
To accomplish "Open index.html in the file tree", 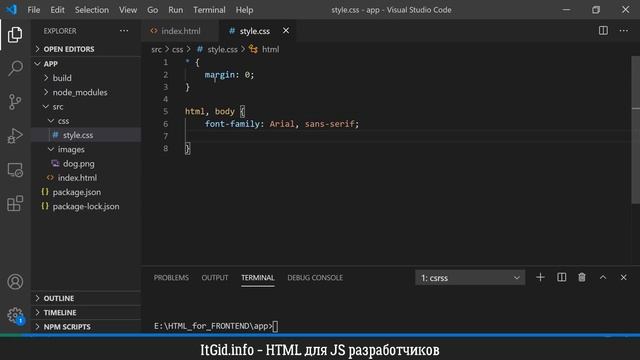I will [86, 178].
